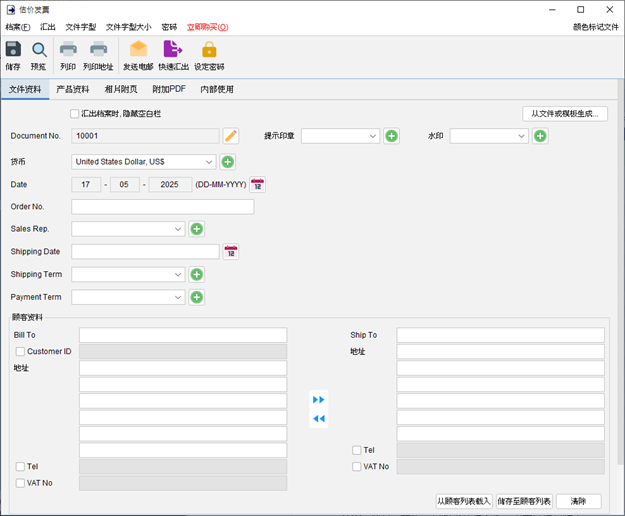Open the 汇出 menu

point(48,27)
